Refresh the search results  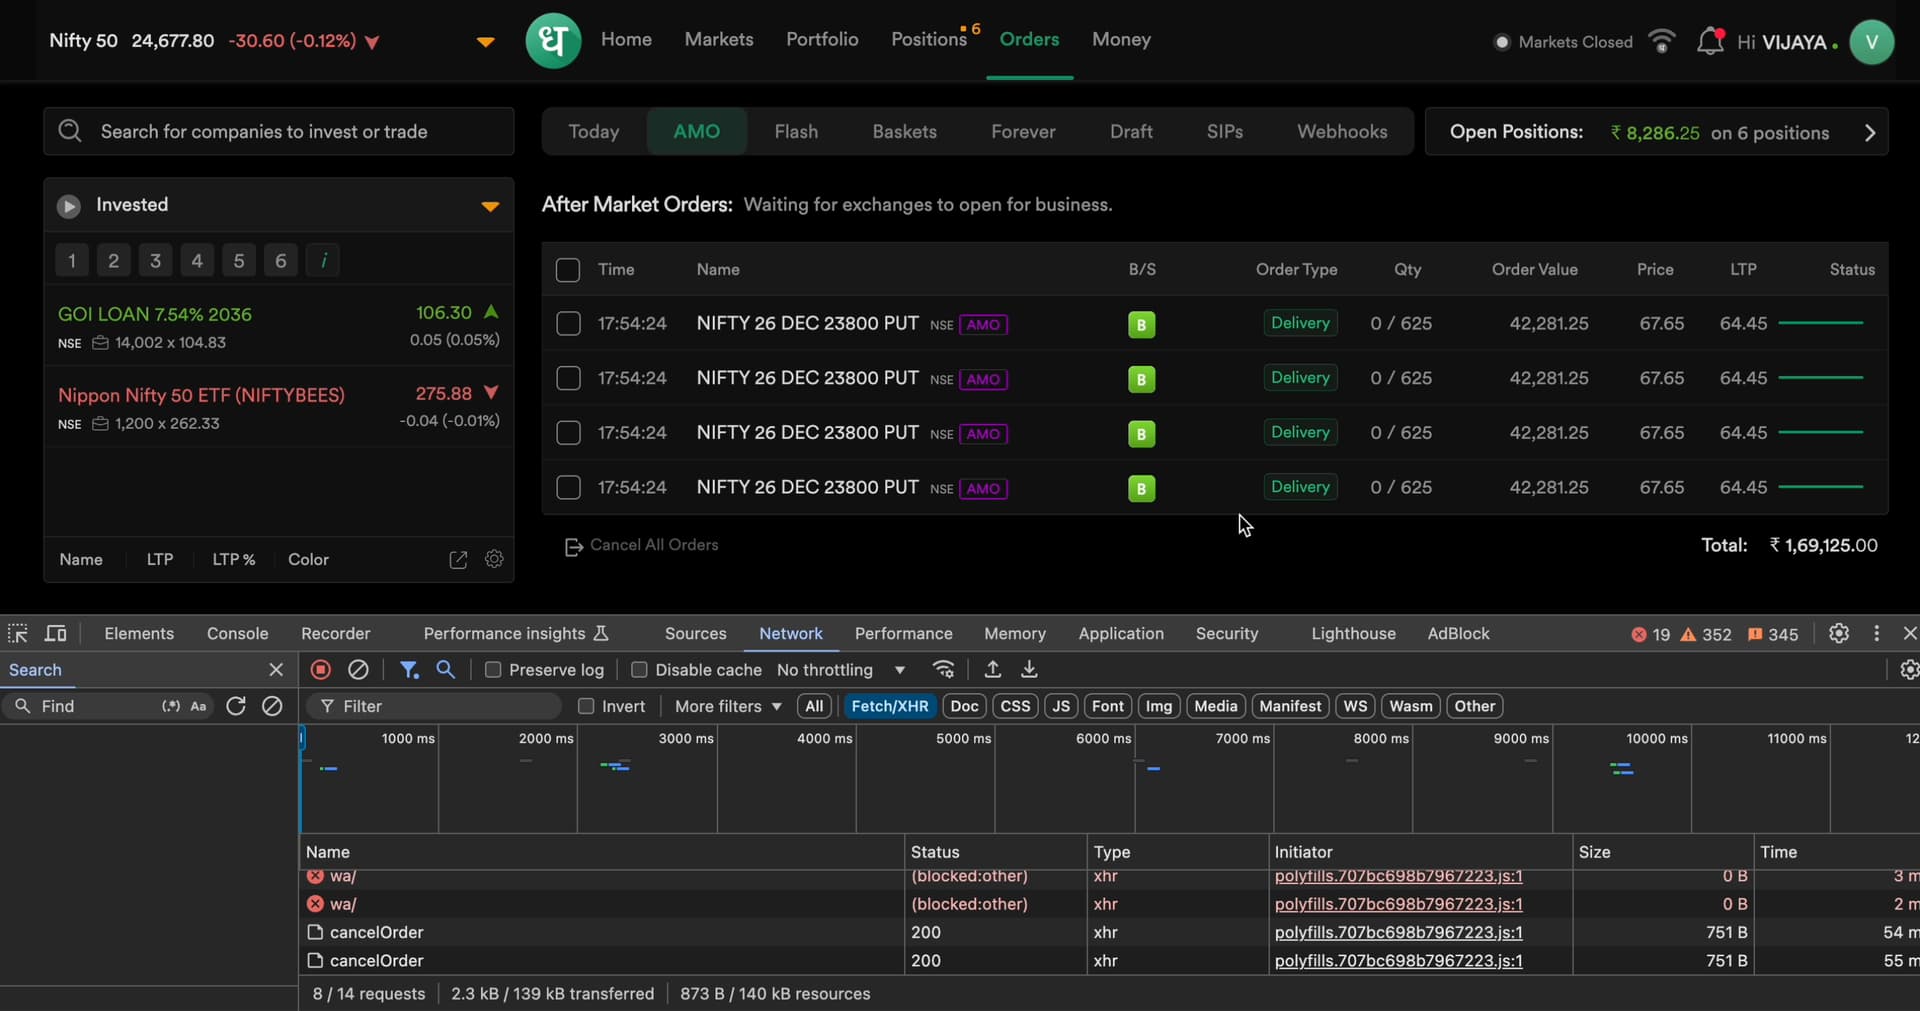point(236,706)
